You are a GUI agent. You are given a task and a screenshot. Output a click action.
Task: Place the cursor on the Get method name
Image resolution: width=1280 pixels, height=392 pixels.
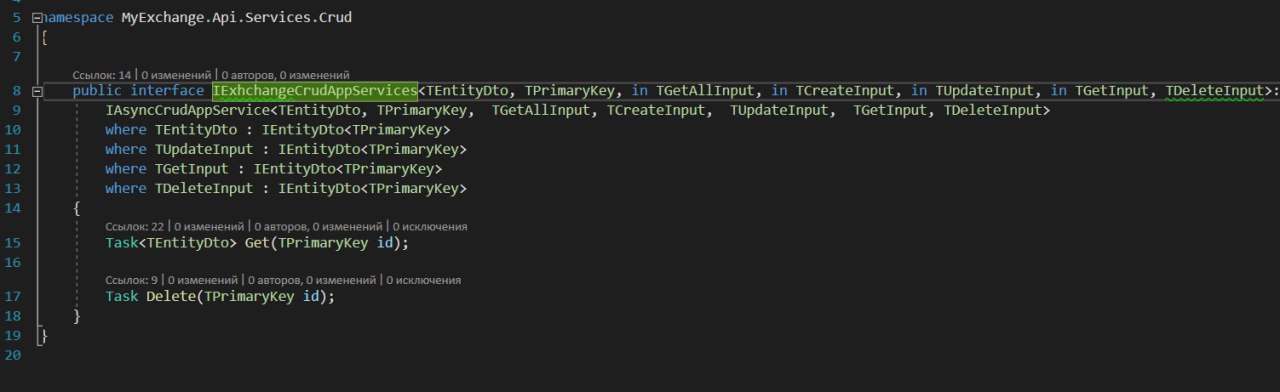coord(257,243)
